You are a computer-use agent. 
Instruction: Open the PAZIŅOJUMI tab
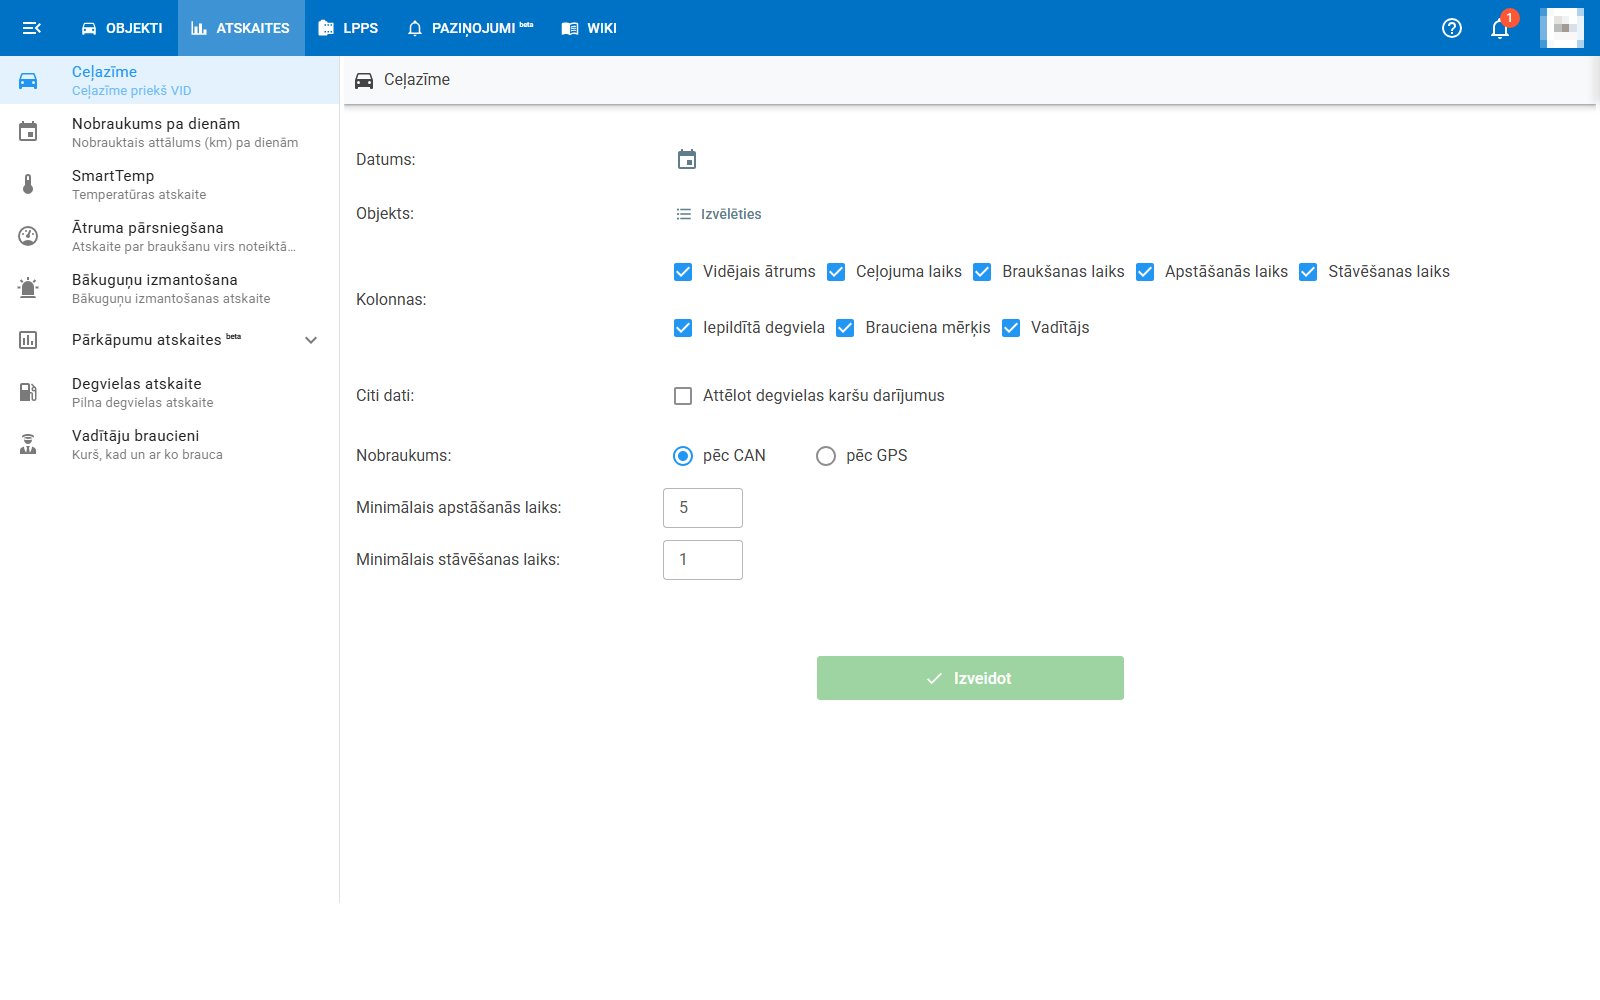coord(470,28)
